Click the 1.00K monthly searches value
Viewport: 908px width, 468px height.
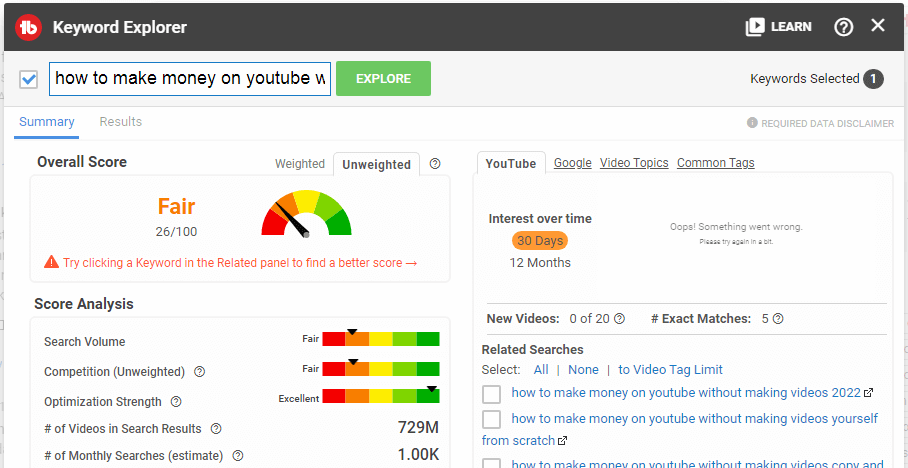[418, 455]
